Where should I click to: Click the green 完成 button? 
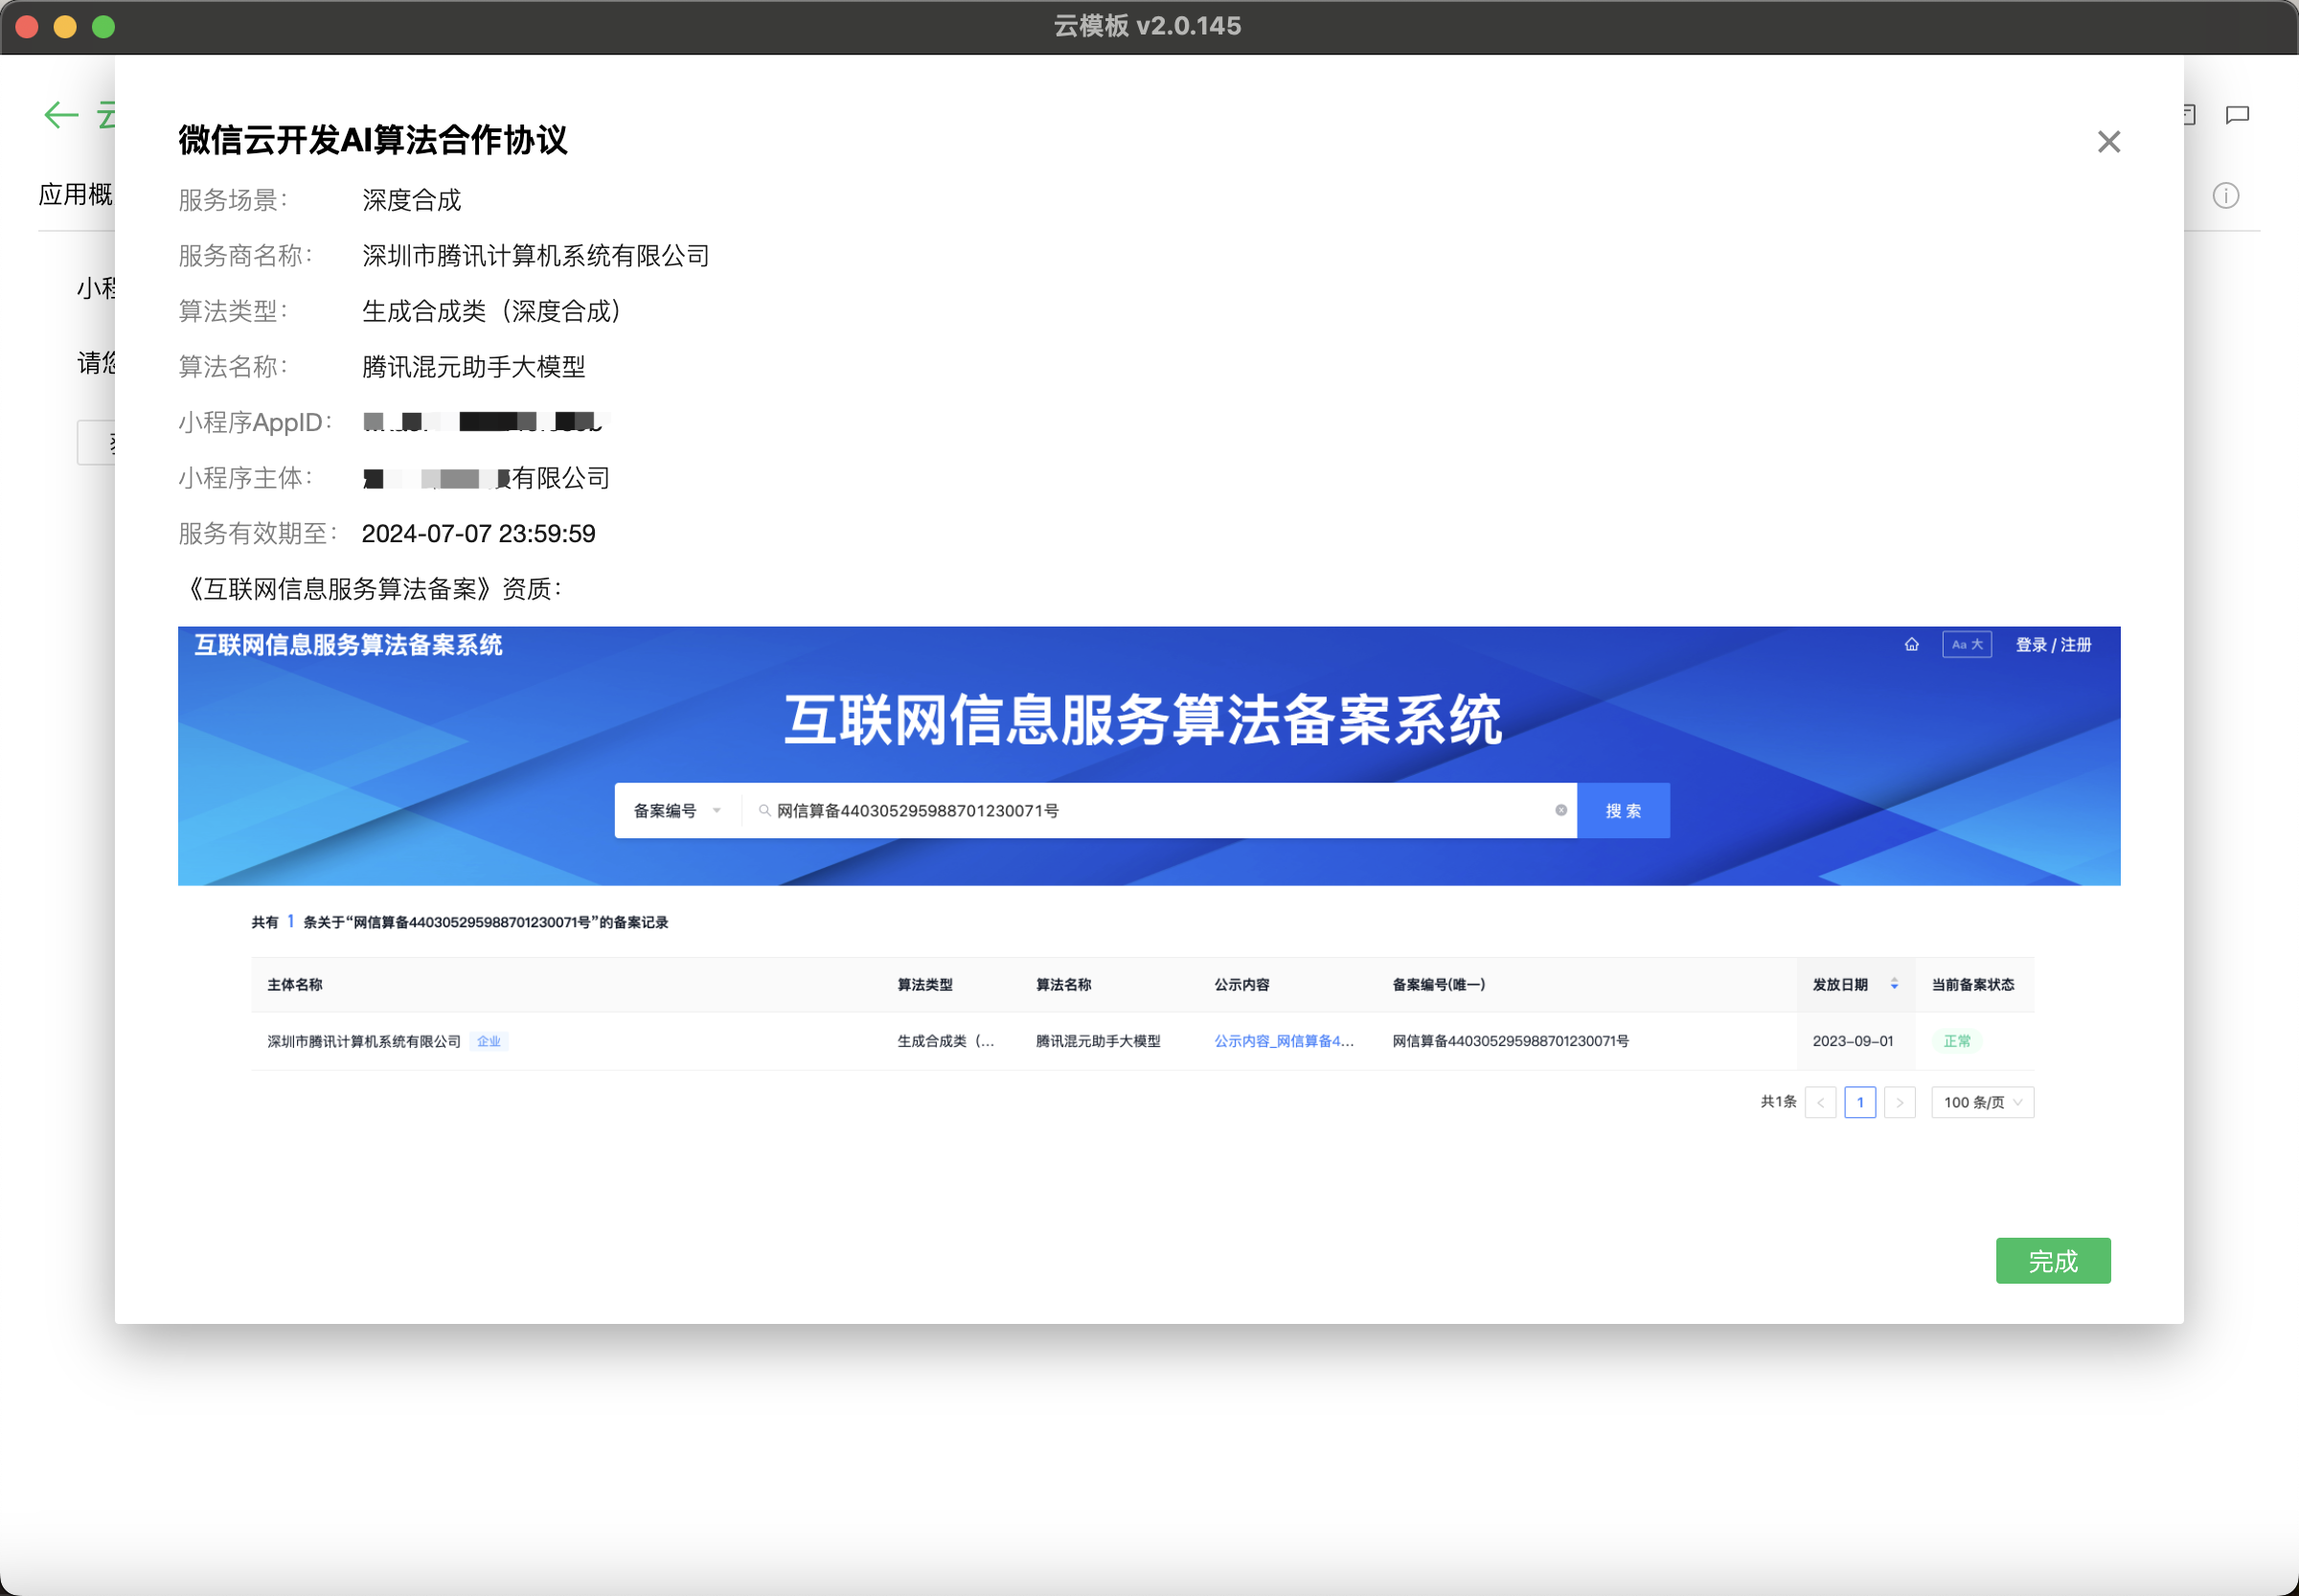coord(2052,1261)
